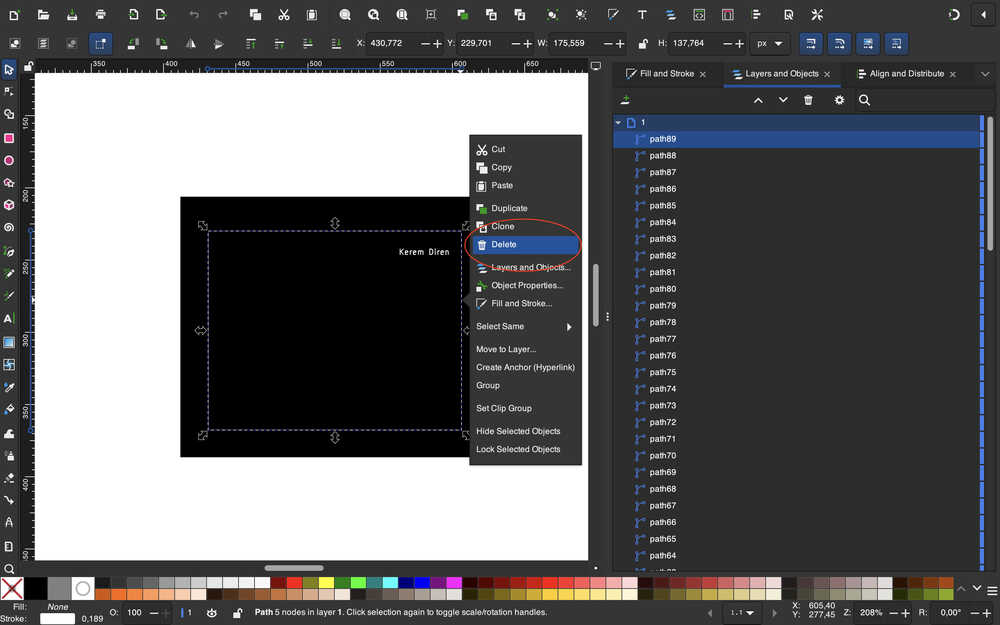Select the Ellipse tool in the toolbox
1000x625 pixels.
coord(9,161)
